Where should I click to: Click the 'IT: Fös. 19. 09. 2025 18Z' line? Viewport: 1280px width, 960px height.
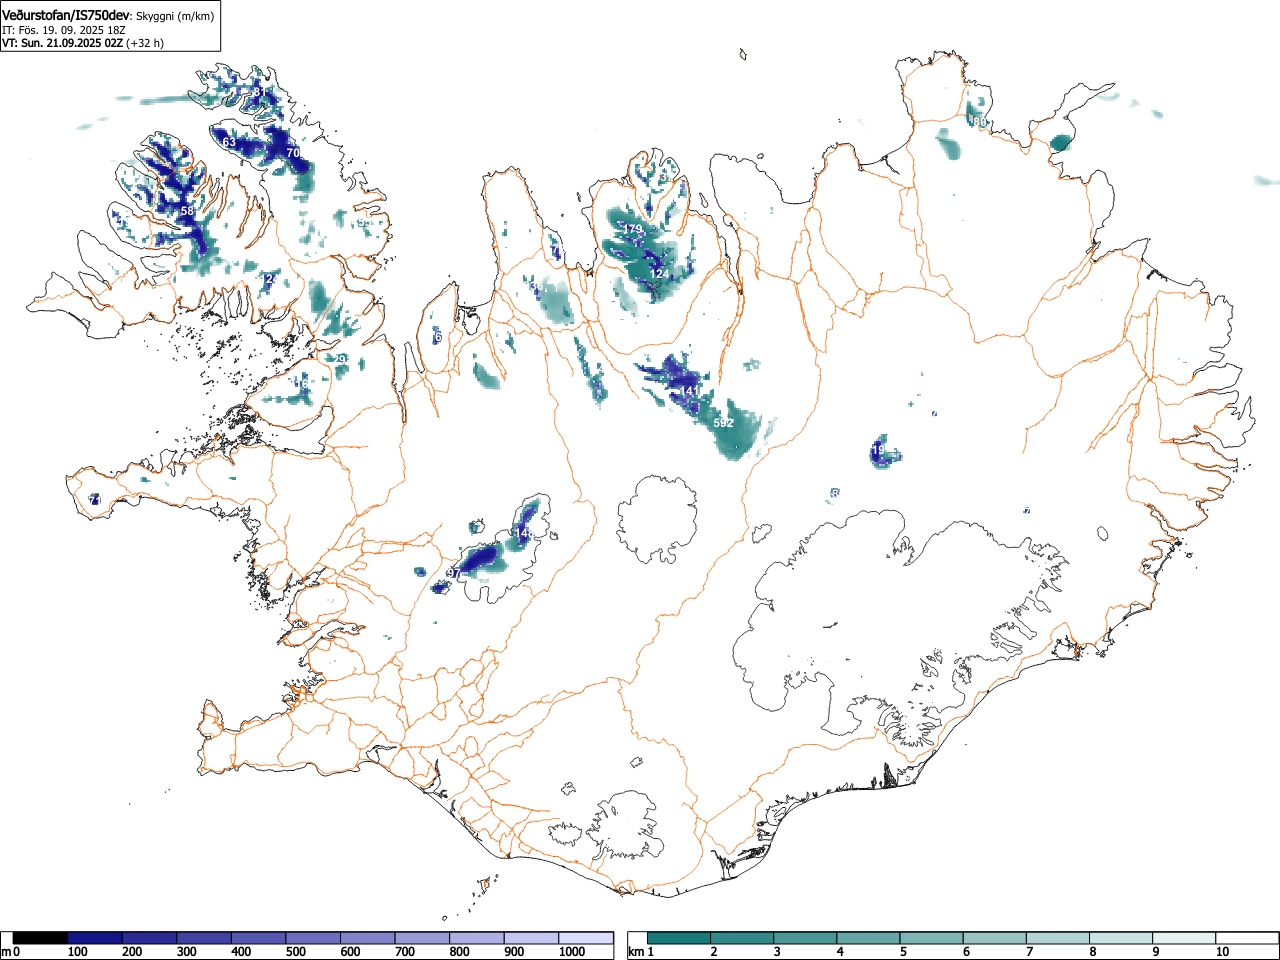click(x=64, y=30)
